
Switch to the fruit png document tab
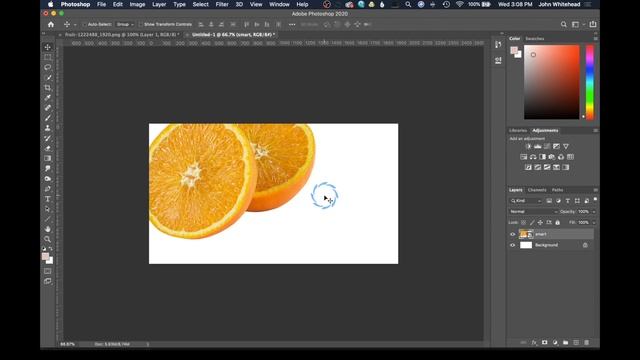122,35
